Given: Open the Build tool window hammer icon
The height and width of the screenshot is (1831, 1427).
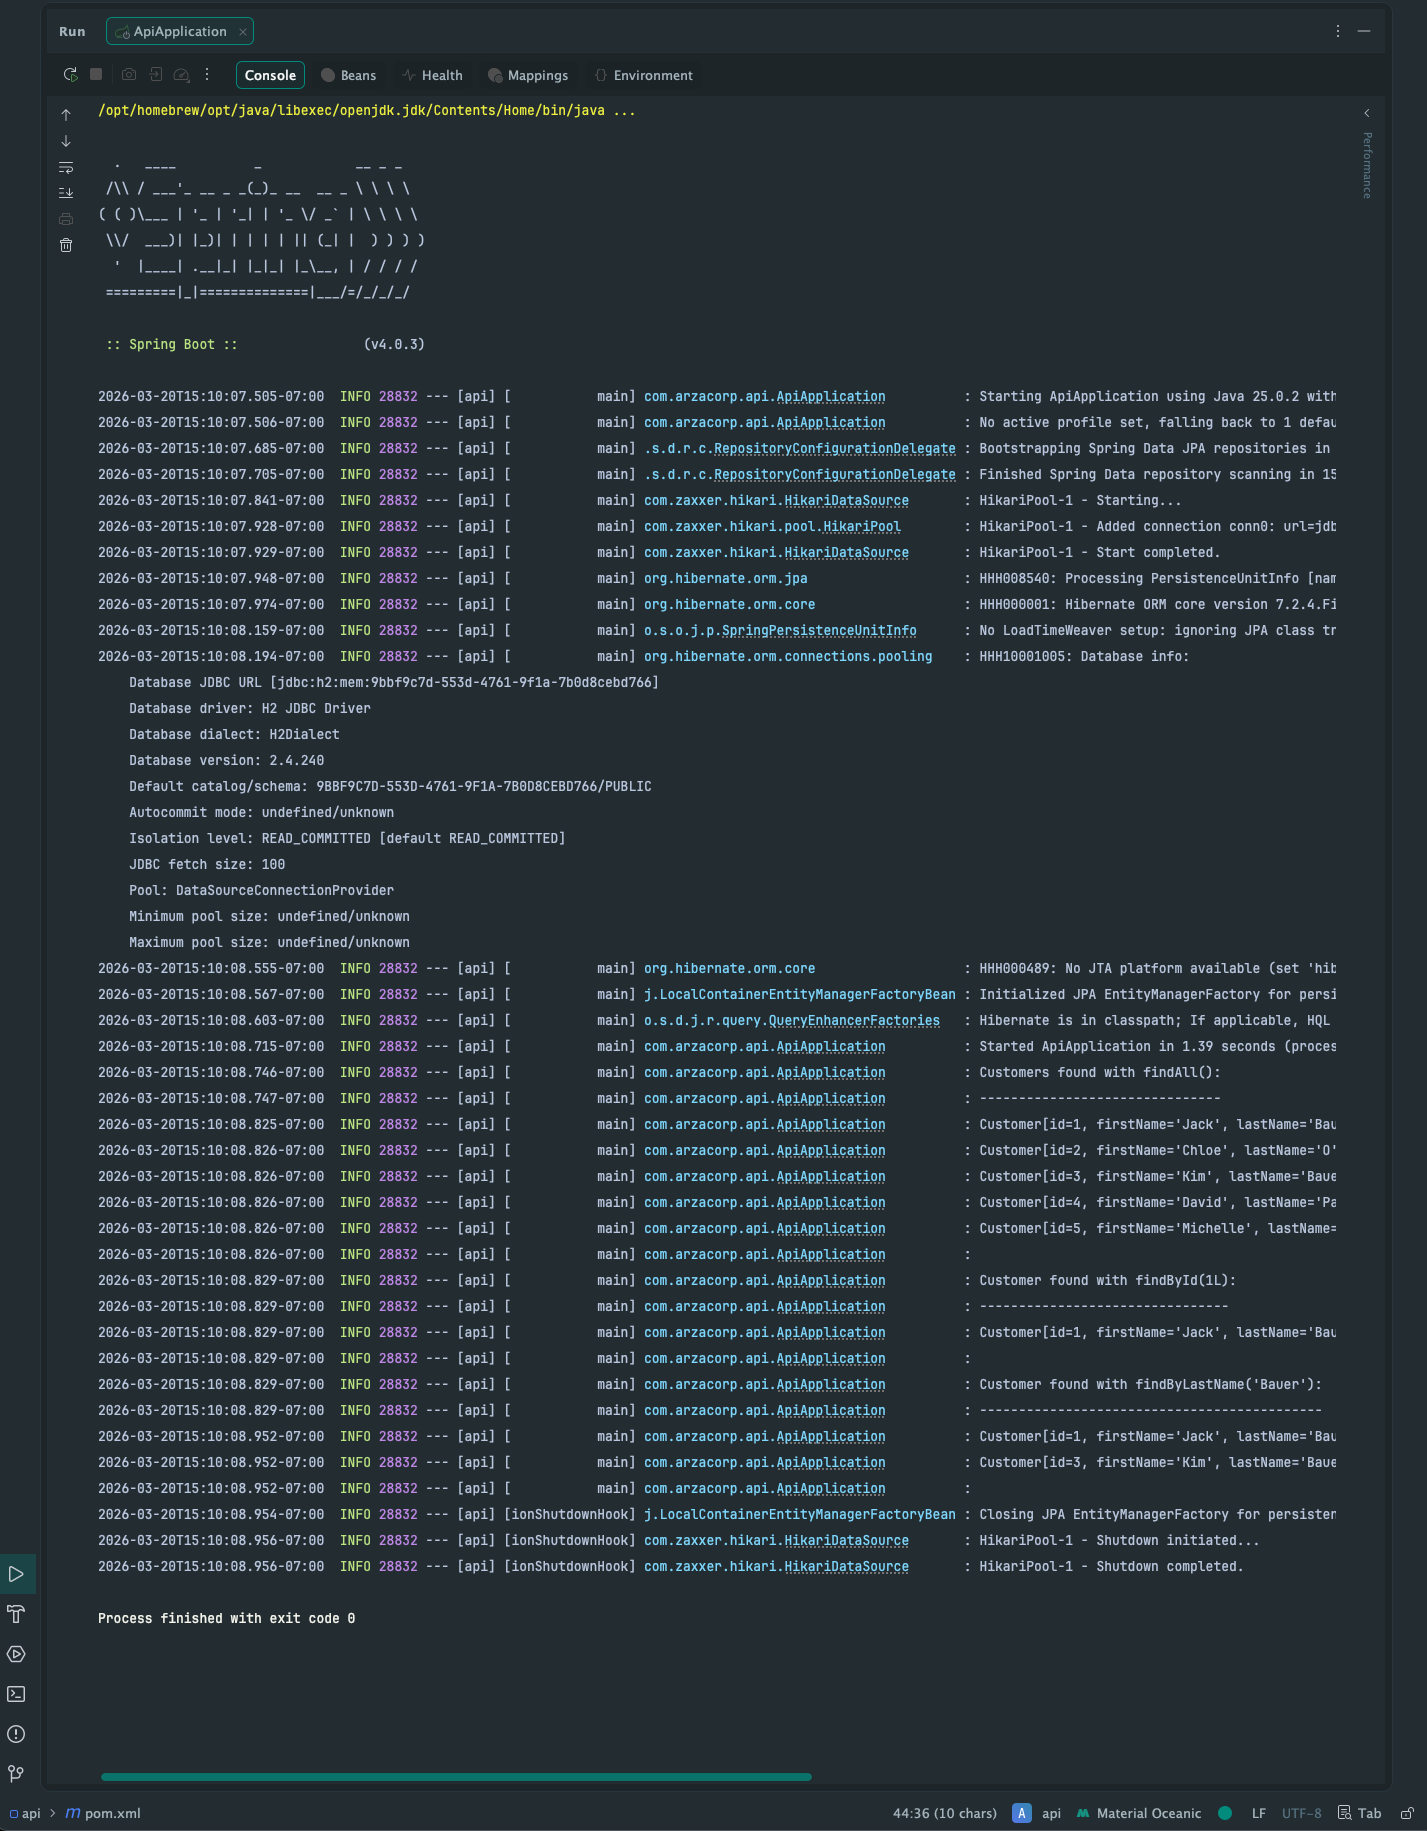Looking at the screenshot, I should click(x=16, y=1614).
